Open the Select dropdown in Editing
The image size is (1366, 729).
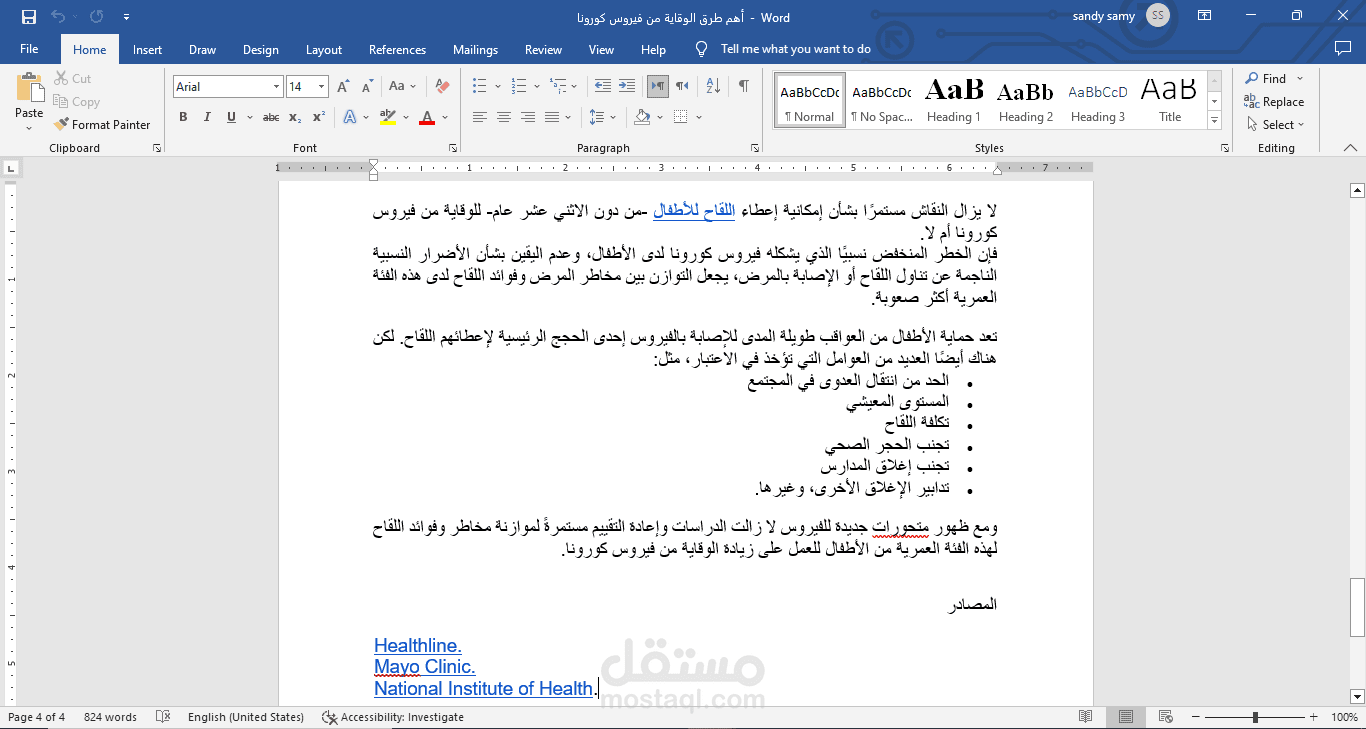tap(1276, 125)
